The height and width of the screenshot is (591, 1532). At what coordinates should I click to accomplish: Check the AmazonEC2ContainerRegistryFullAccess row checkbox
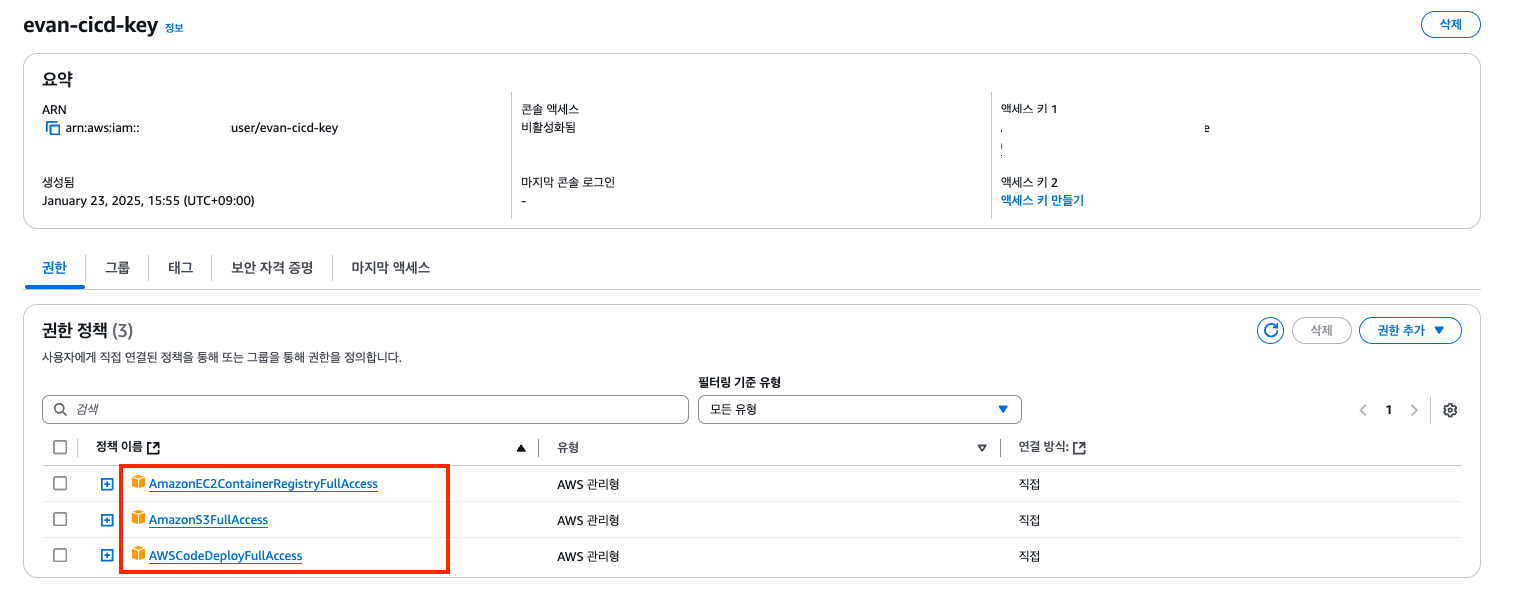pos(60,483)
